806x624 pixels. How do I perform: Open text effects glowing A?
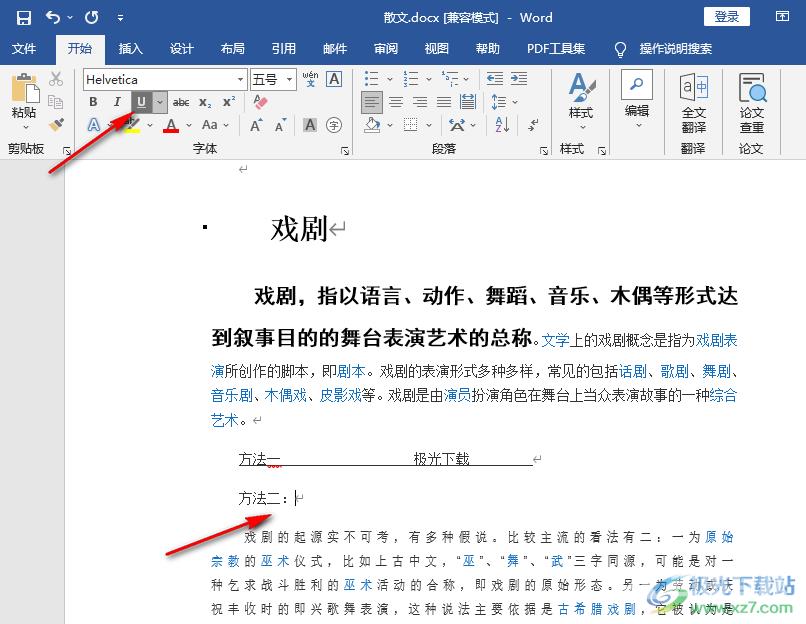pos(94,124)
